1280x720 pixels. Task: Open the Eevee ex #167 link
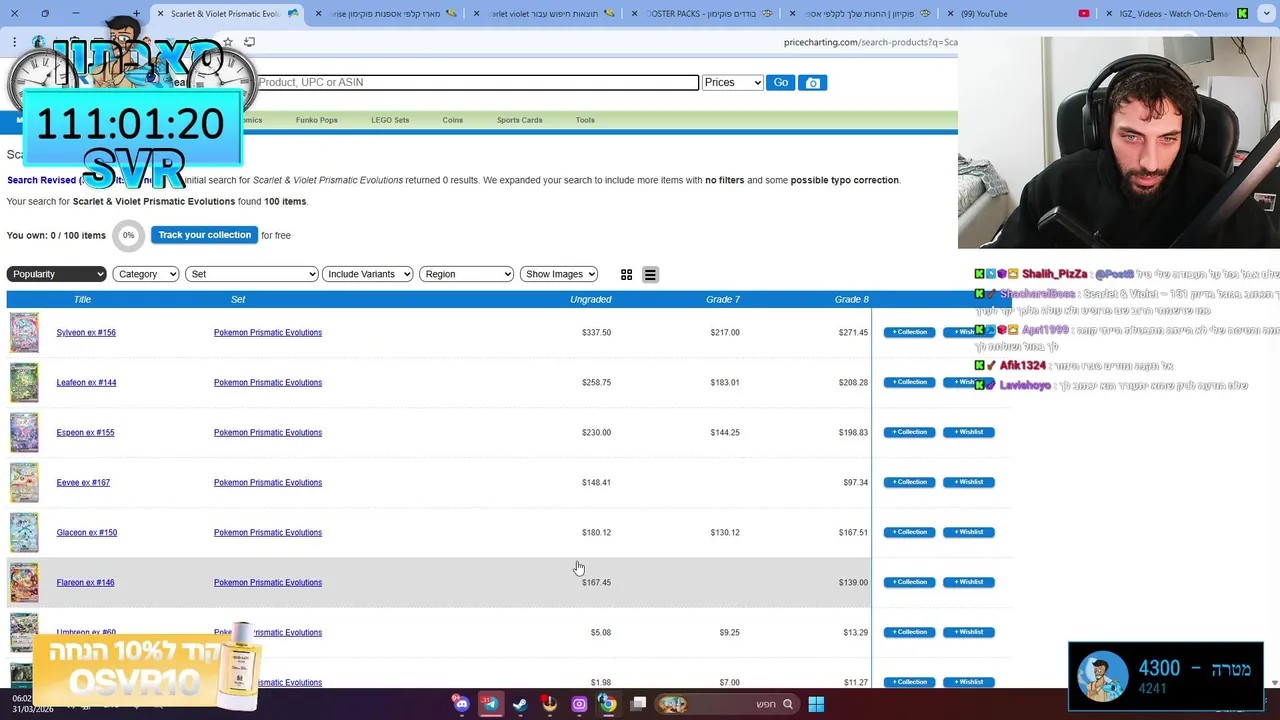pos(83,483)
